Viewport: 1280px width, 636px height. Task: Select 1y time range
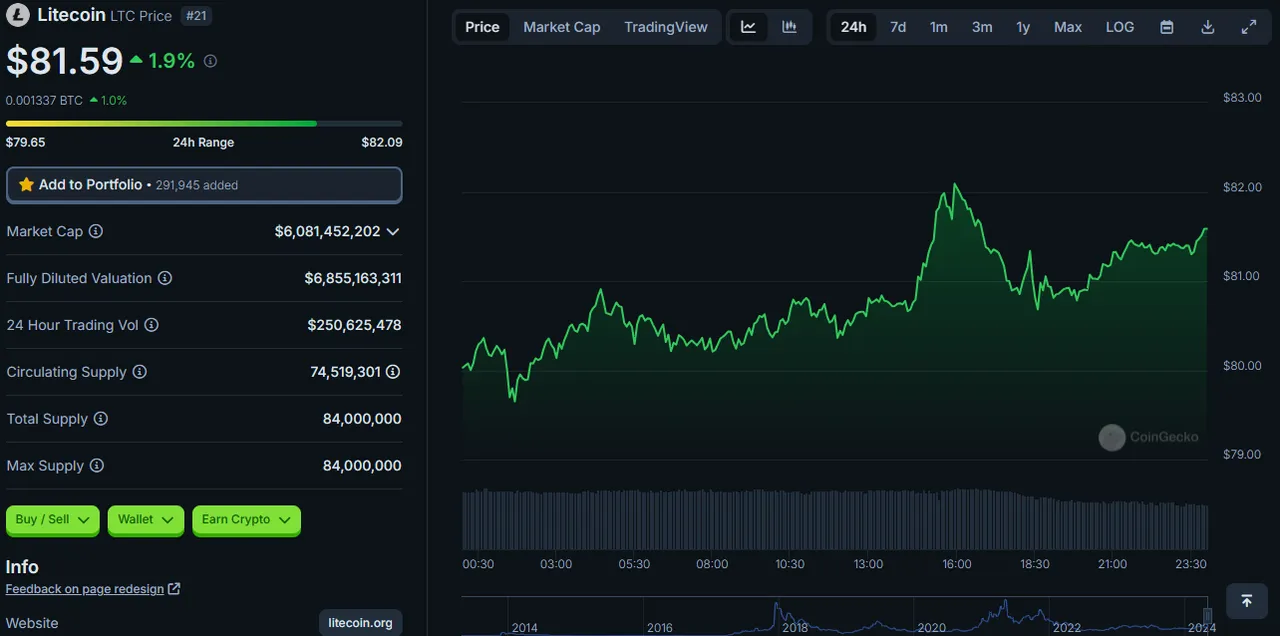[x=1023, y=27]
